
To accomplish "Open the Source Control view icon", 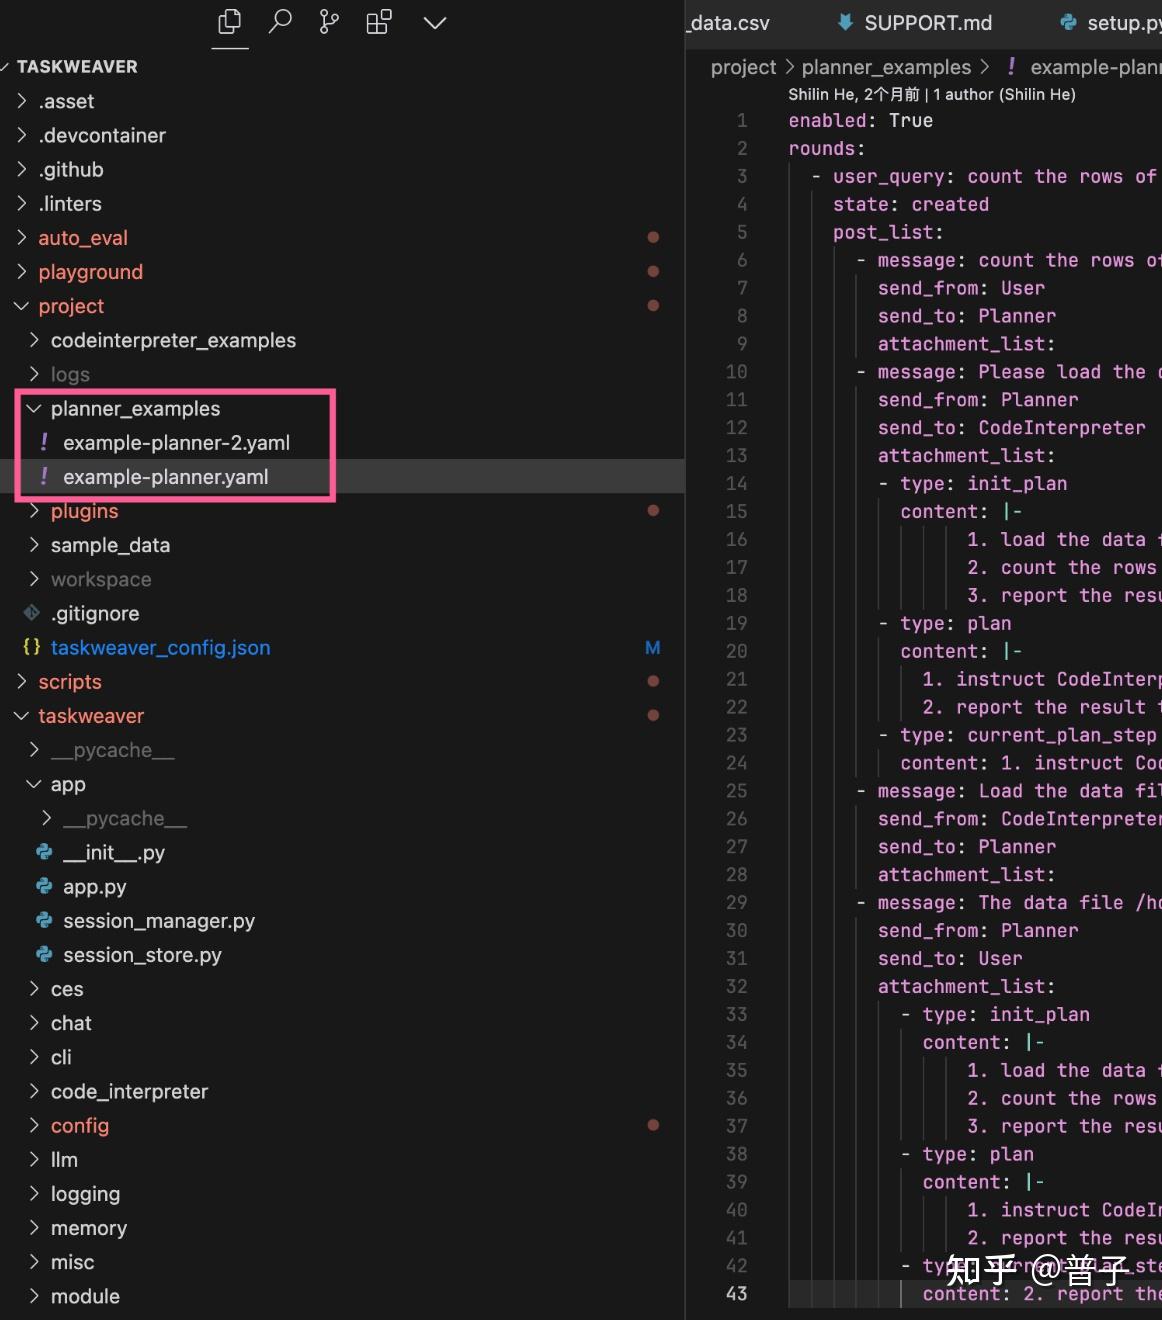I will point(329,22).
